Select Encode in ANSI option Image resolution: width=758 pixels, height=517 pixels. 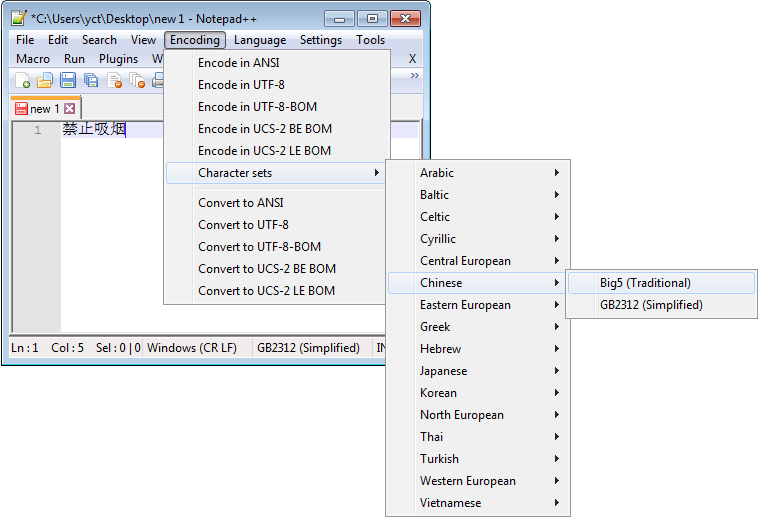pos(238,63)
